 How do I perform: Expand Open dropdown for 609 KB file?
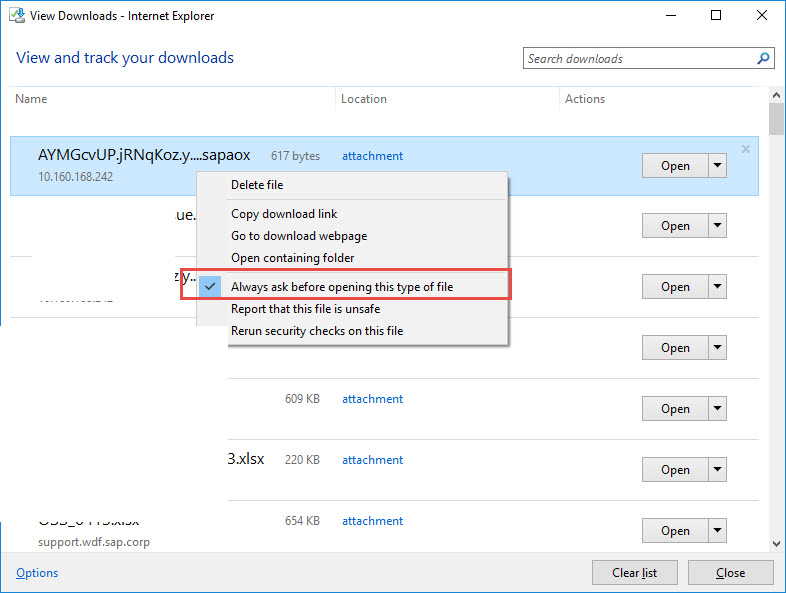tap(717, 409)
